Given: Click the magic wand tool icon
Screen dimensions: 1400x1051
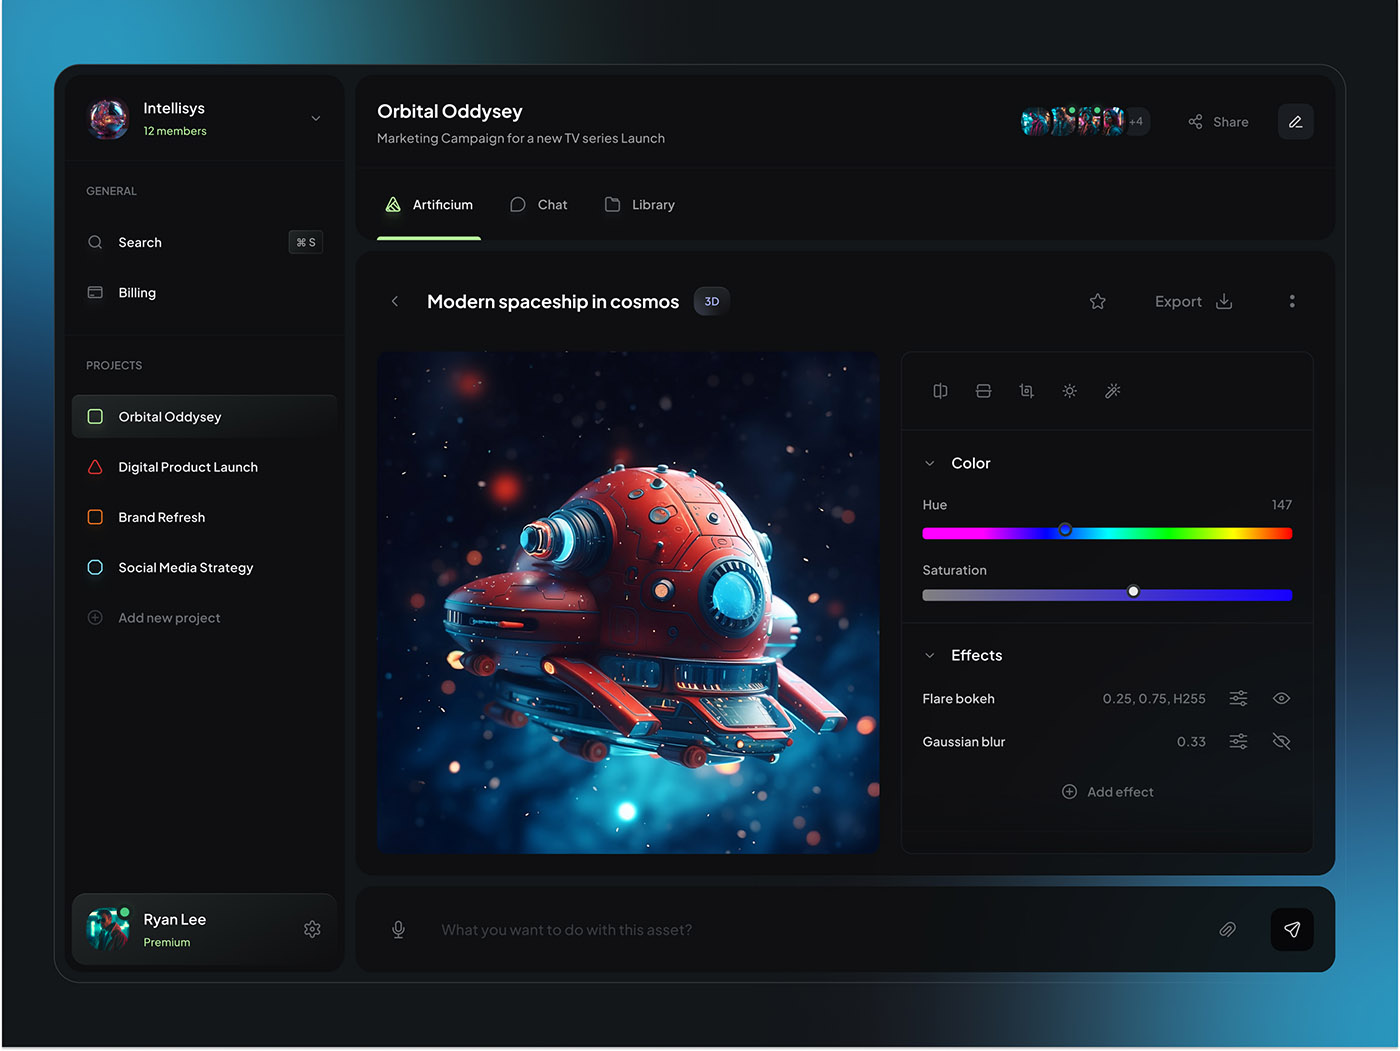Looking at the screenshot, I should tap(1112, 391).
